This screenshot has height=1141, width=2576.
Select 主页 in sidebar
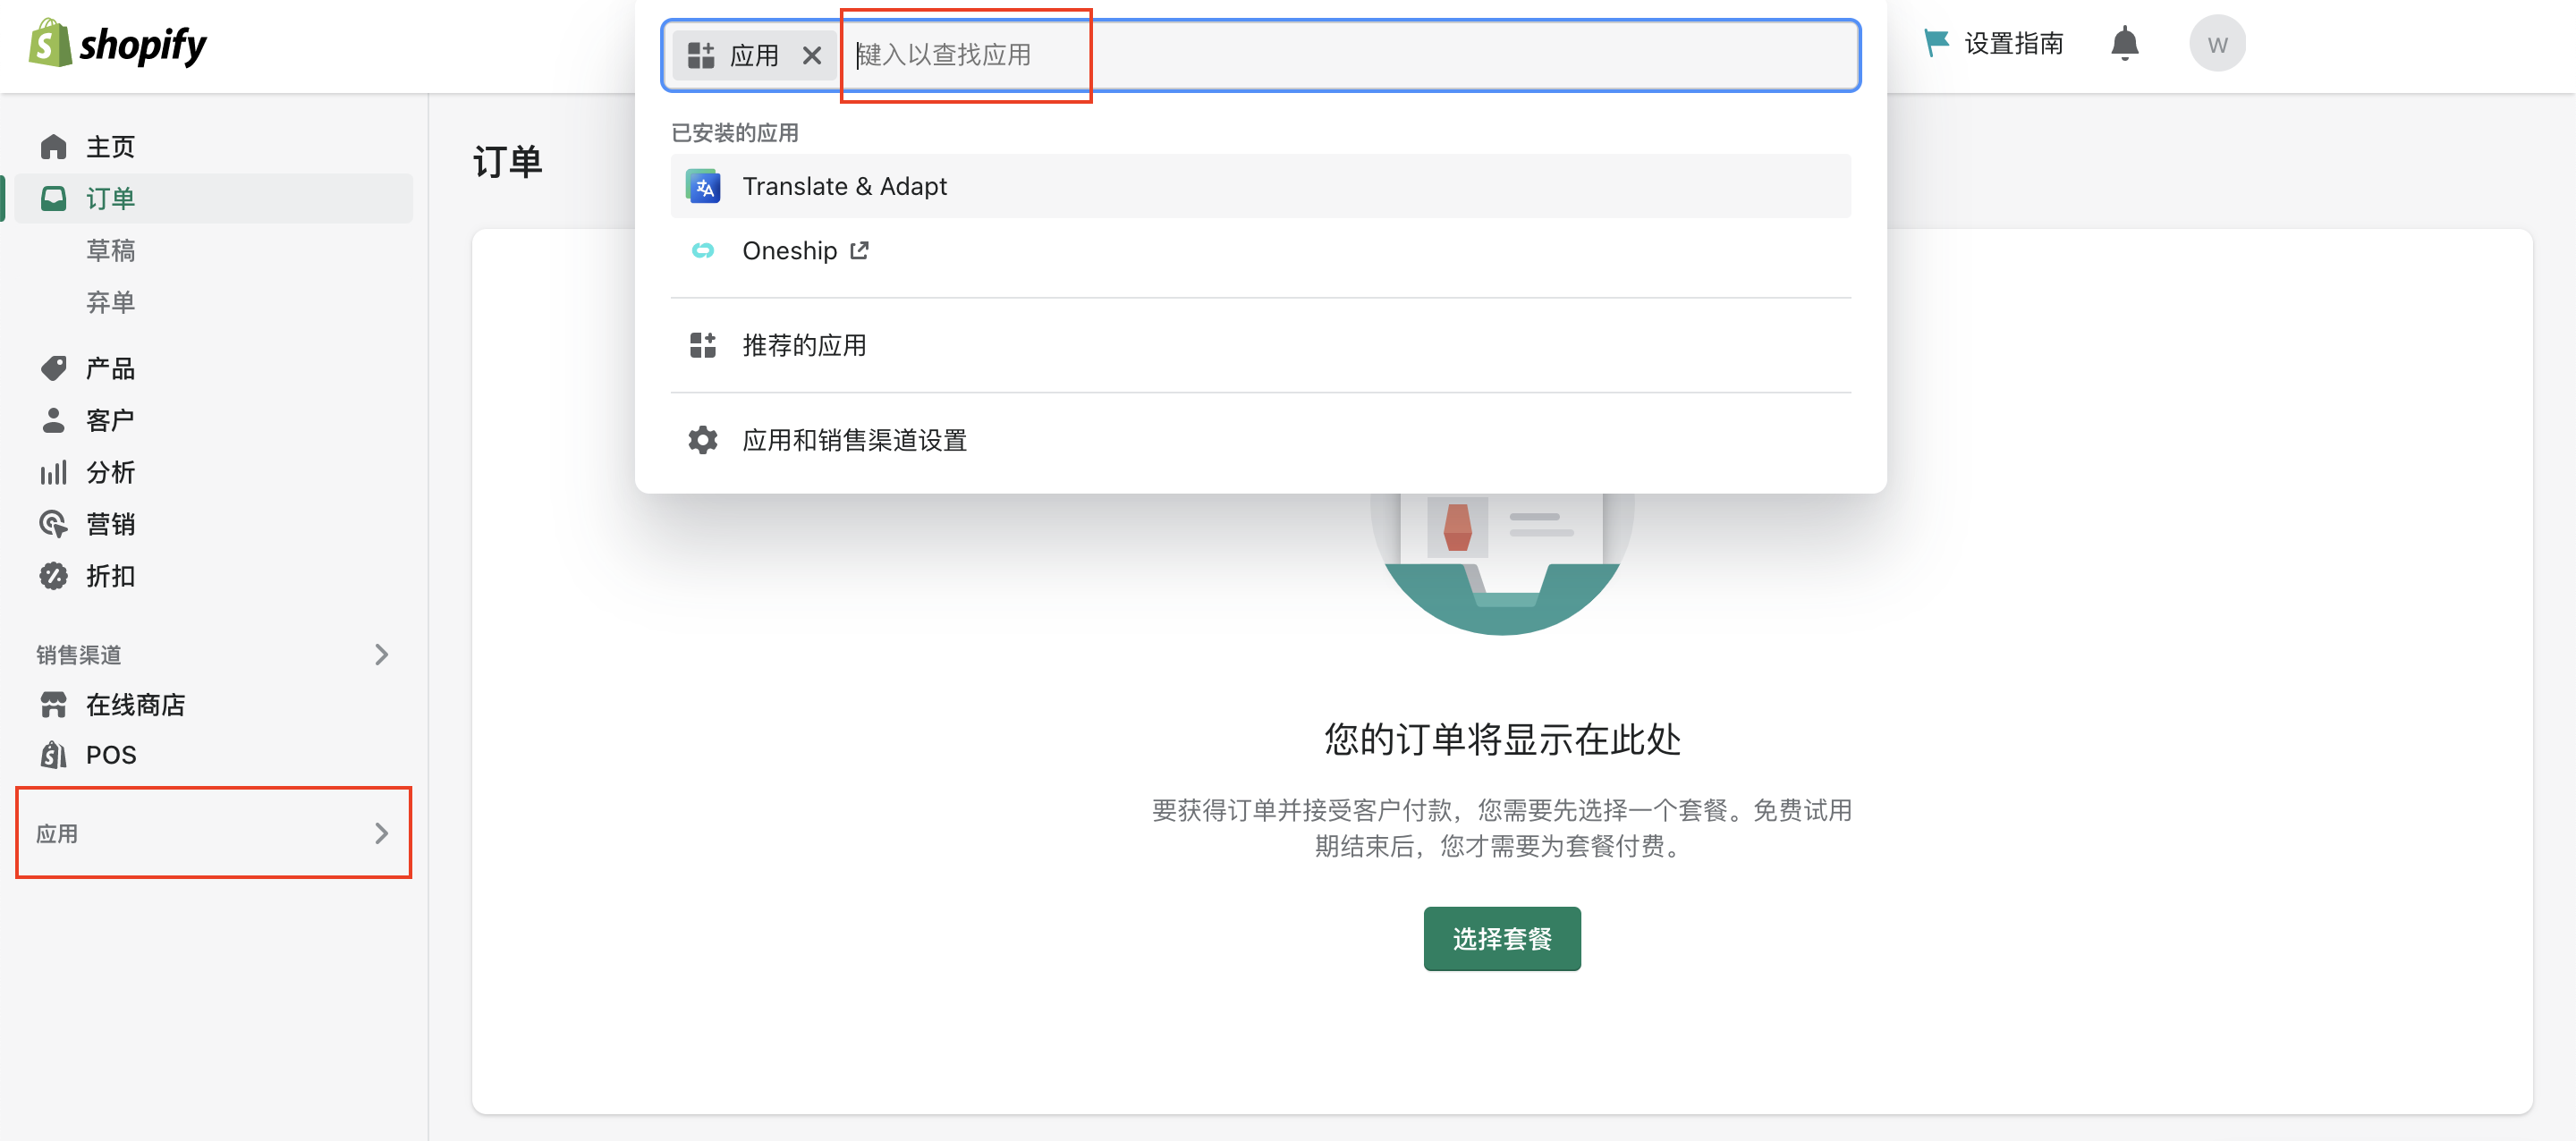tap(213, 147)
